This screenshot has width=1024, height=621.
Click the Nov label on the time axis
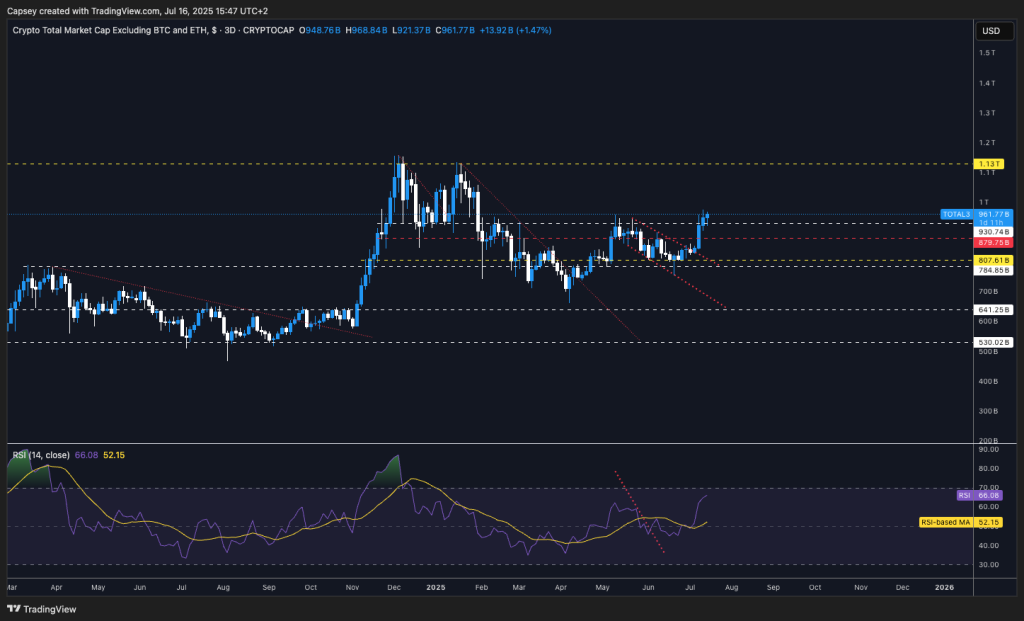pyautogui.click(x=860, y=589)
